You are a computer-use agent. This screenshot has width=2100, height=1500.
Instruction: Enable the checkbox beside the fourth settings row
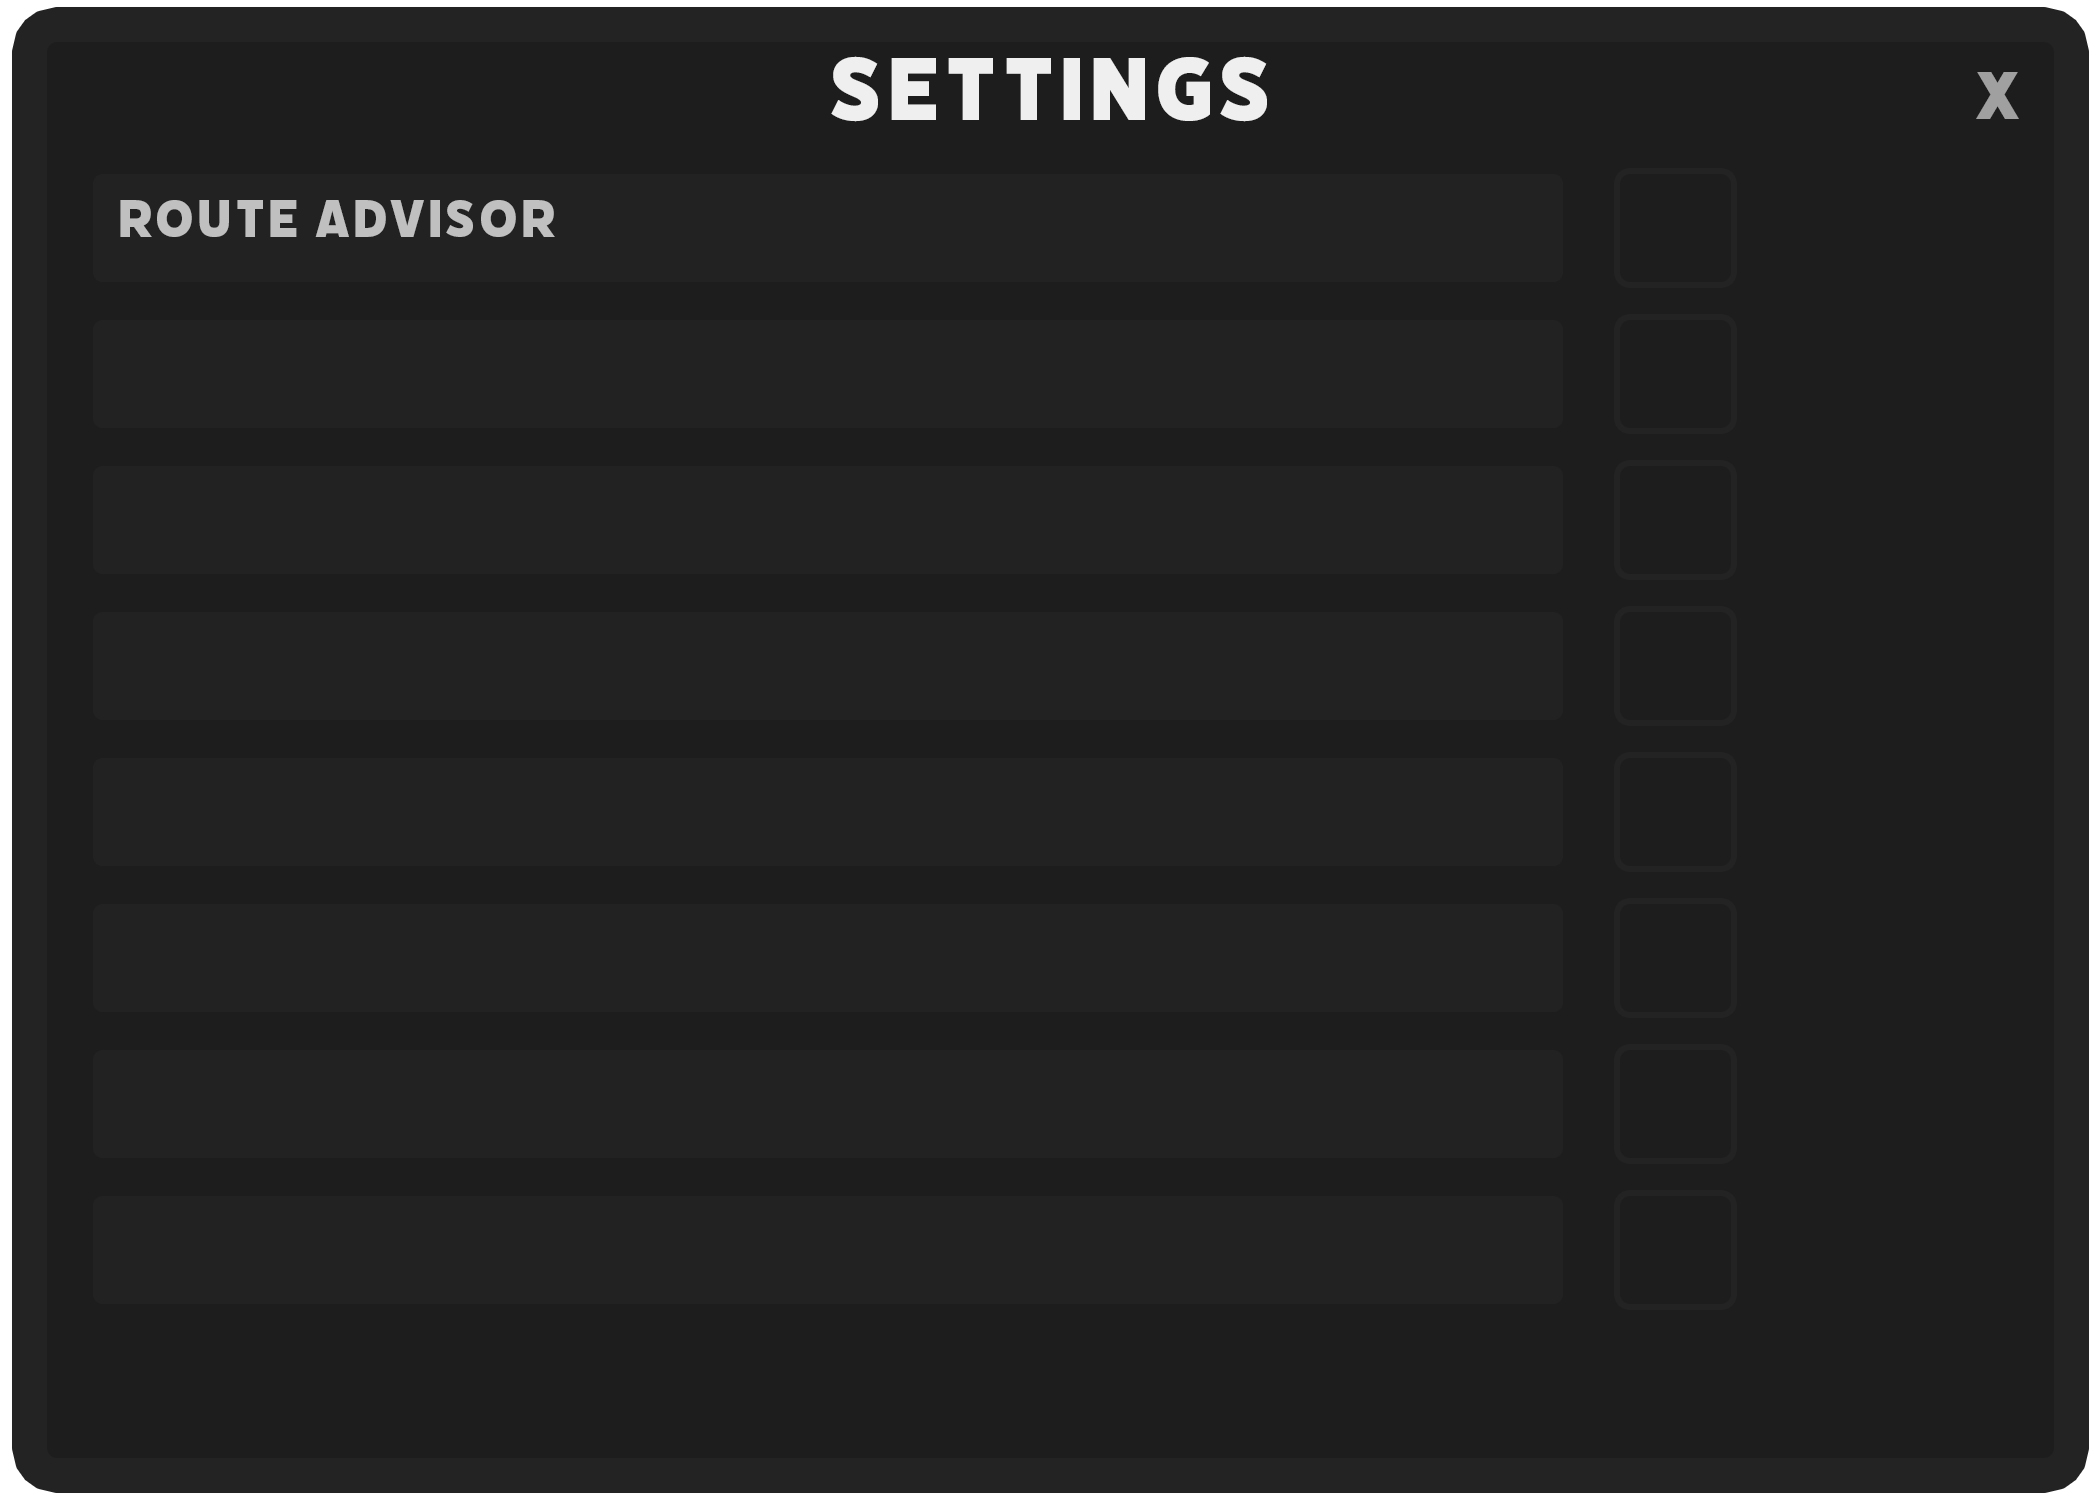[1675, 666]
